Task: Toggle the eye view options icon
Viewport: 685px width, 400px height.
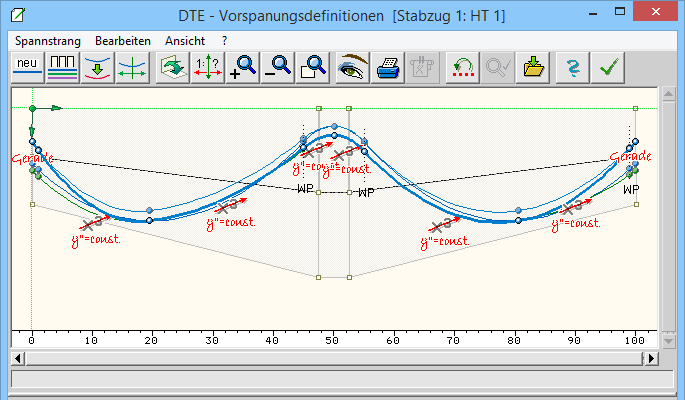Action: click(x=352, y=67)
